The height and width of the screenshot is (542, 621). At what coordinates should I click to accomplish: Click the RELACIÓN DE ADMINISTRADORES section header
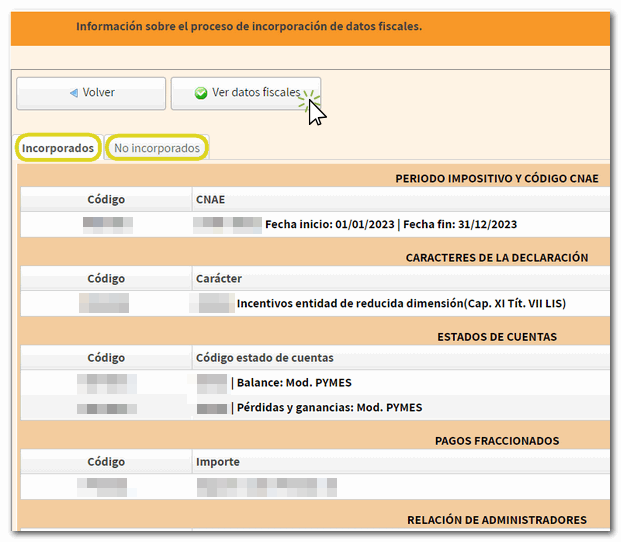[x=496, y=519]
